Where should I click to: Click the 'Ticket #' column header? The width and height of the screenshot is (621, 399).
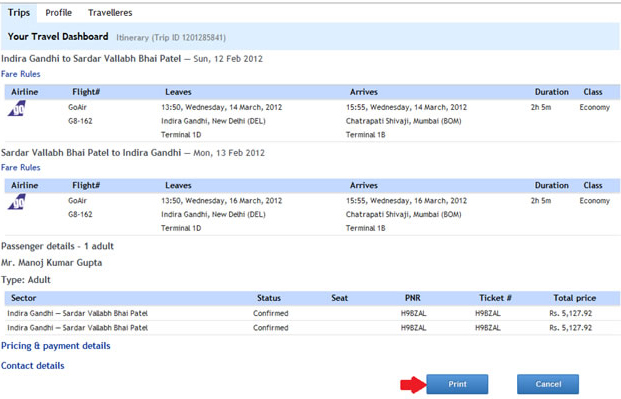pos(495,298)
